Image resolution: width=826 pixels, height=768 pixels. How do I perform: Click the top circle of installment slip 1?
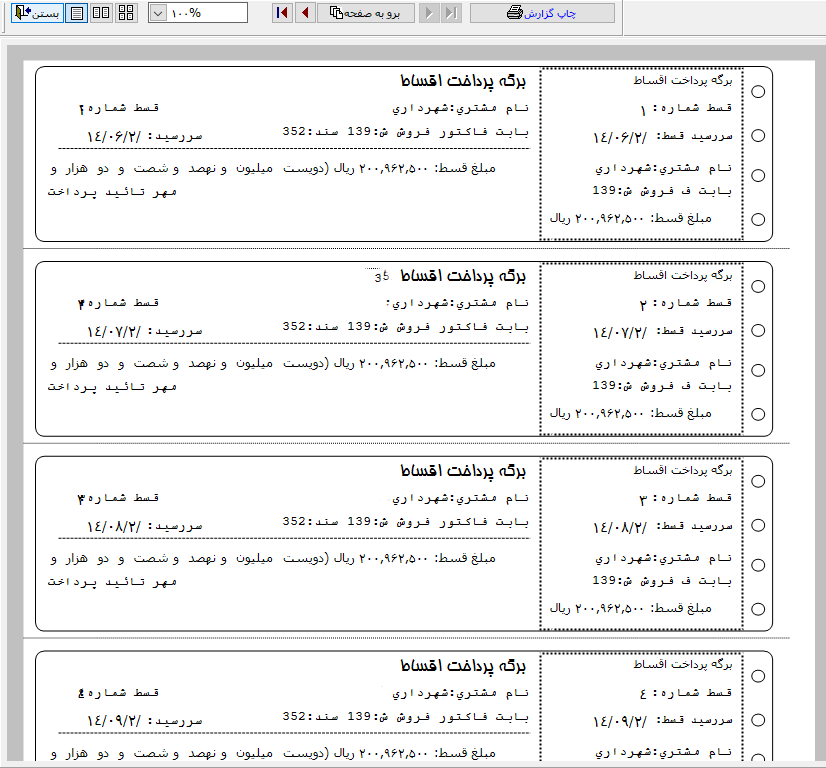758,92
